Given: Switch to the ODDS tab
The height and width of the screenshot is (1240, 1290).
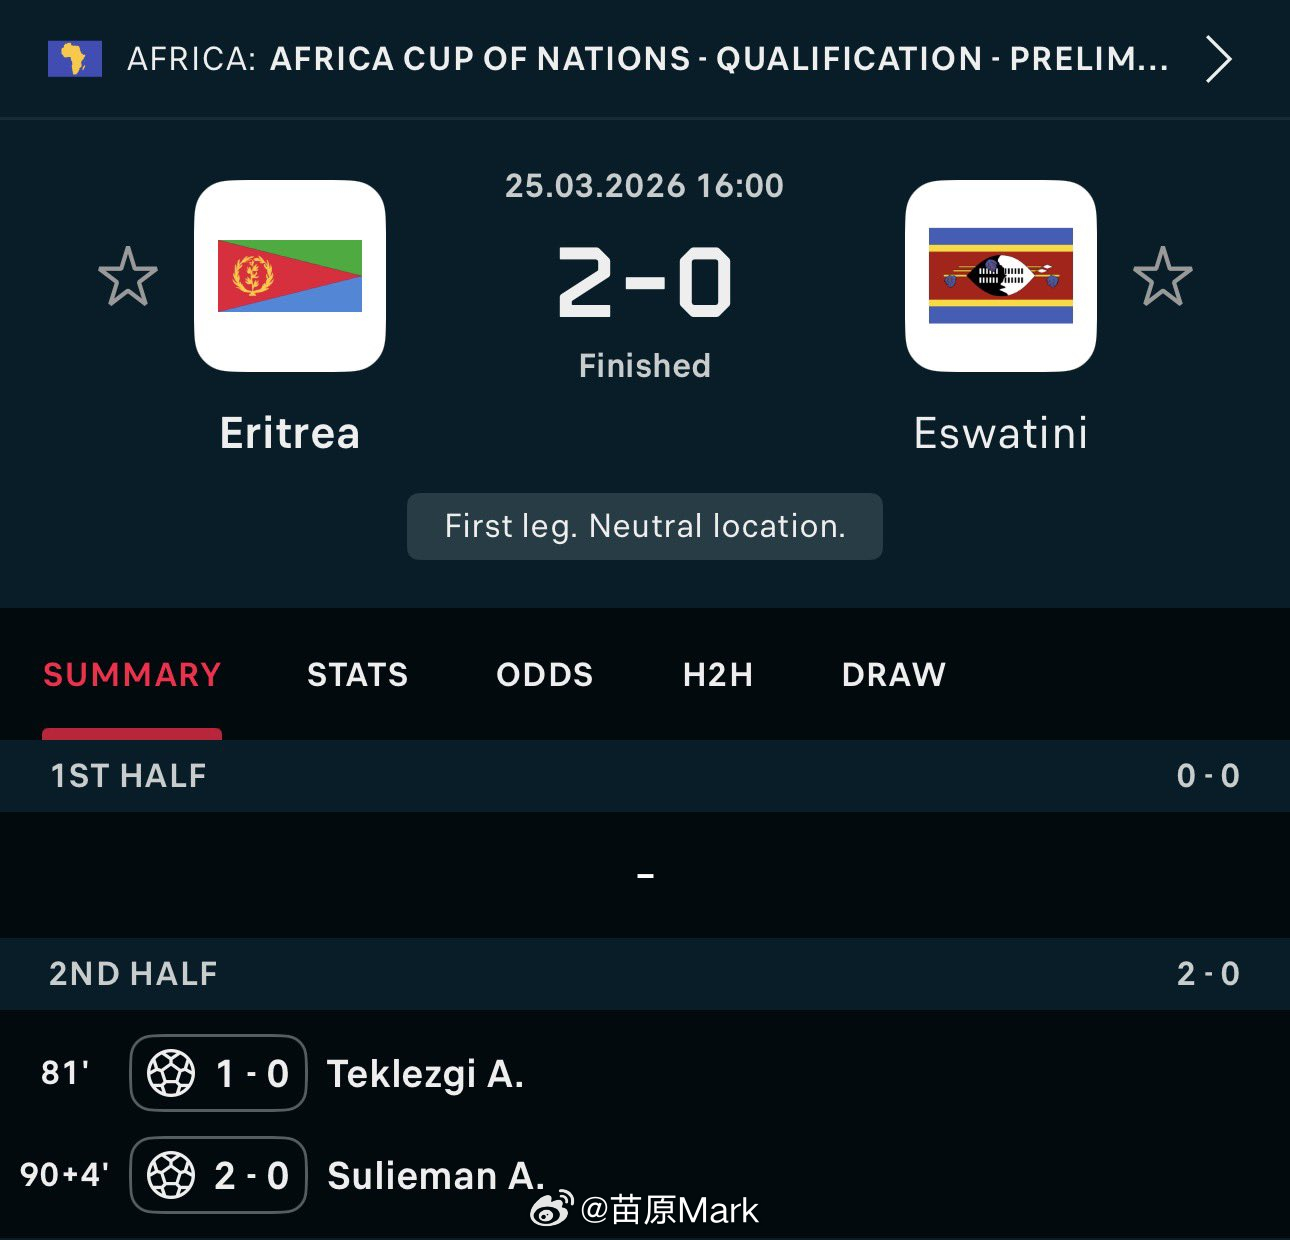Looking at the screenshot, I should tap(545, 675).
